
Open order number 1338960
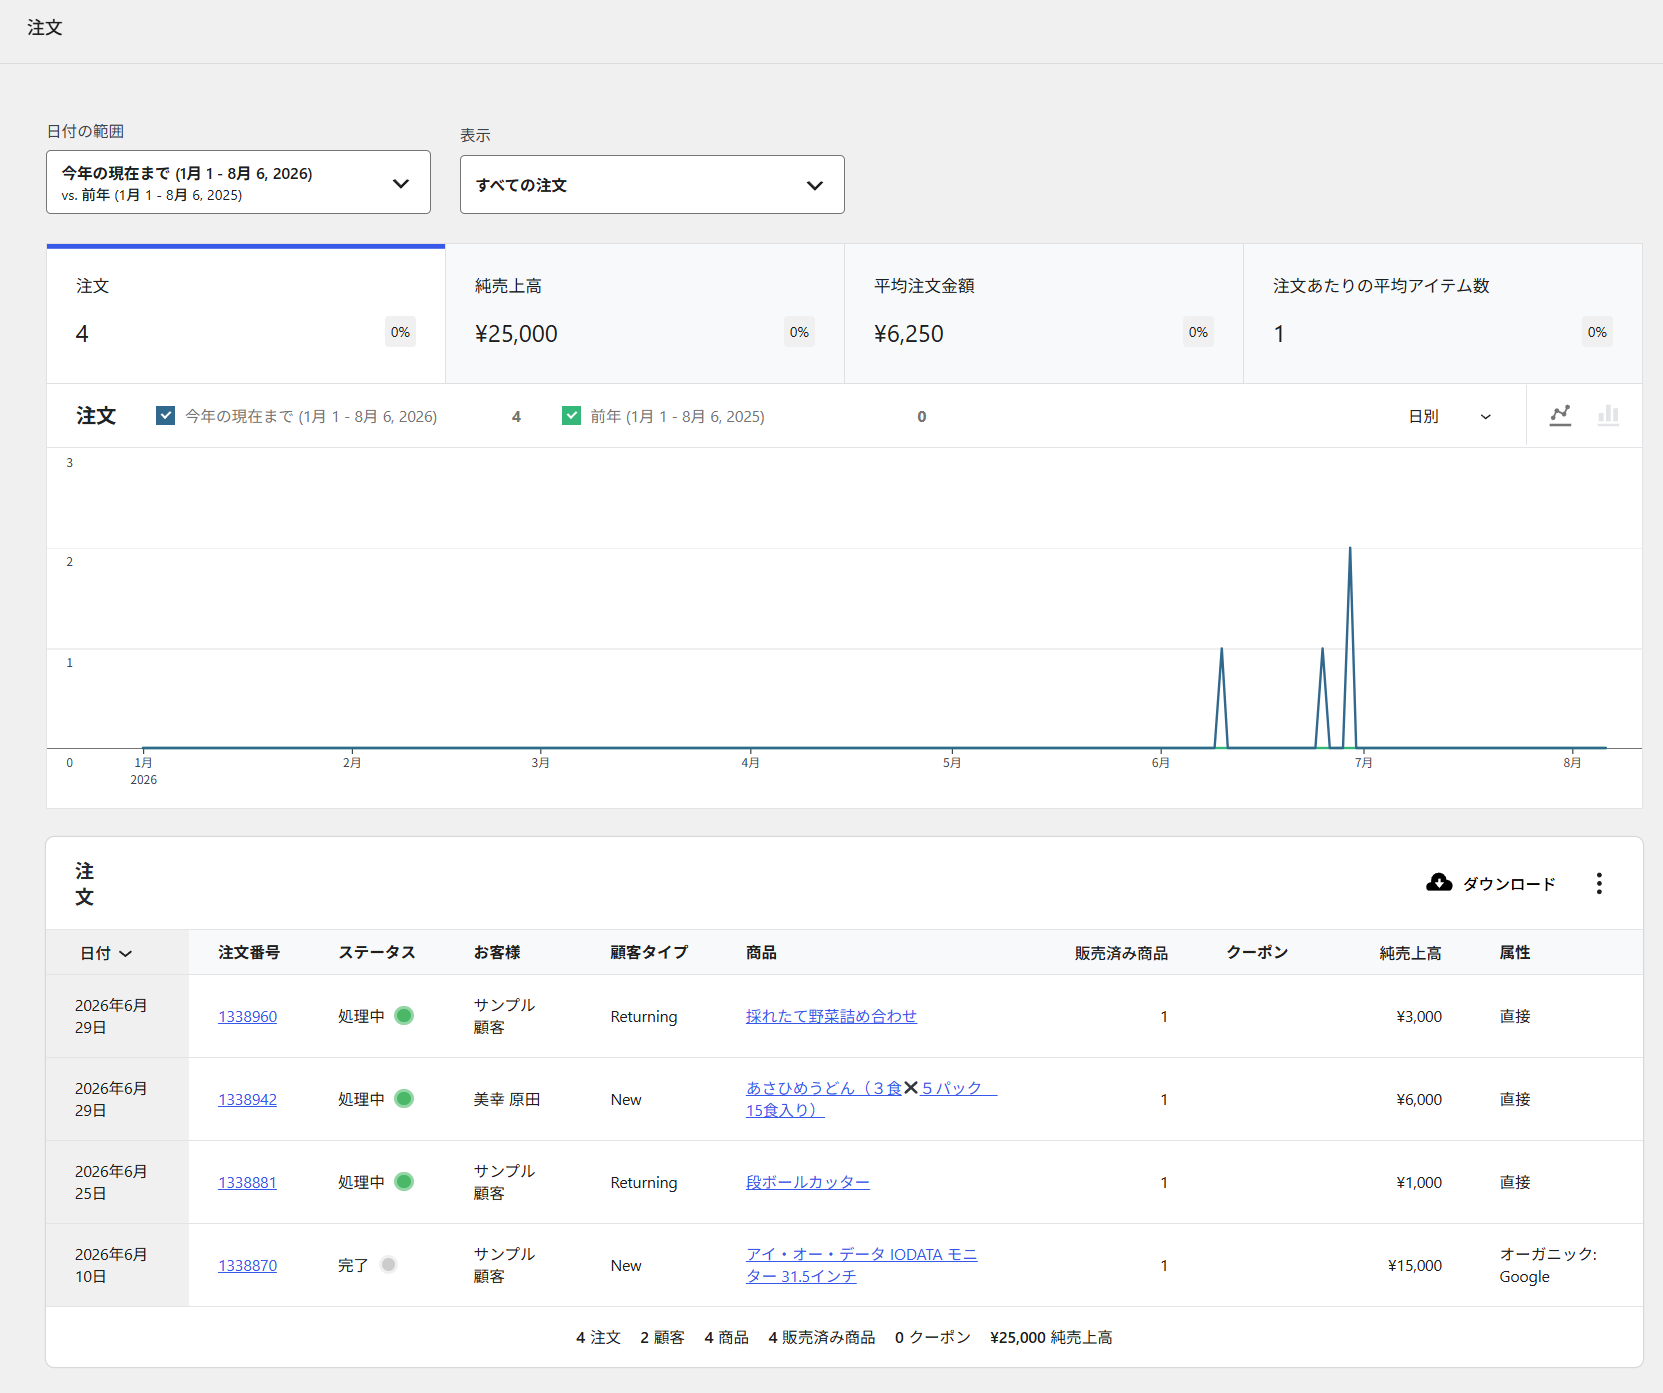click(248, 1016)
